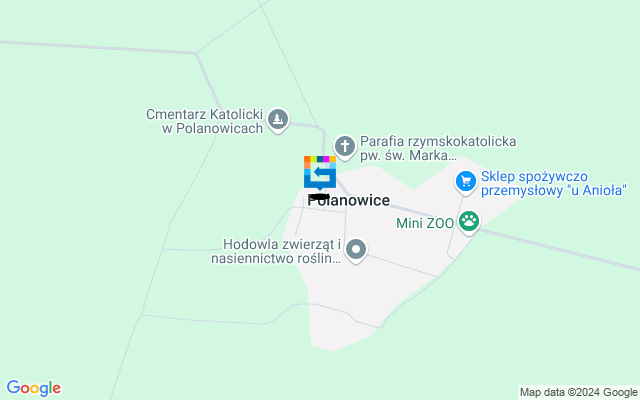The width and height of the screenshot is (640, 400).
Task: Click the "nasiennictwo roślin..." text line
Action: coord(276,259)
